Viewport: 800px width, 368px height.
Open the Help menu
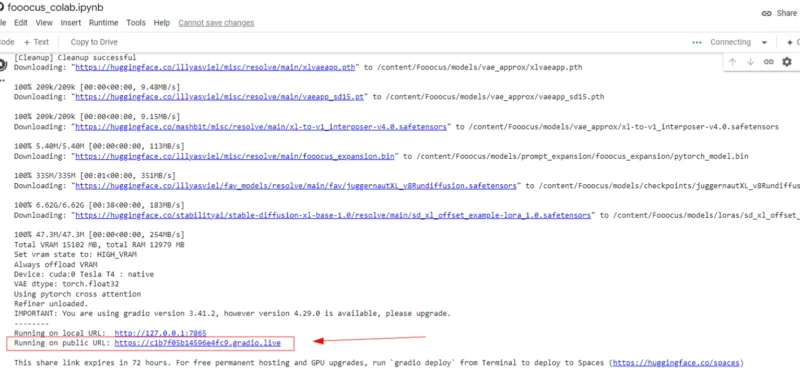pyautogui.click(x=162, y=23)
